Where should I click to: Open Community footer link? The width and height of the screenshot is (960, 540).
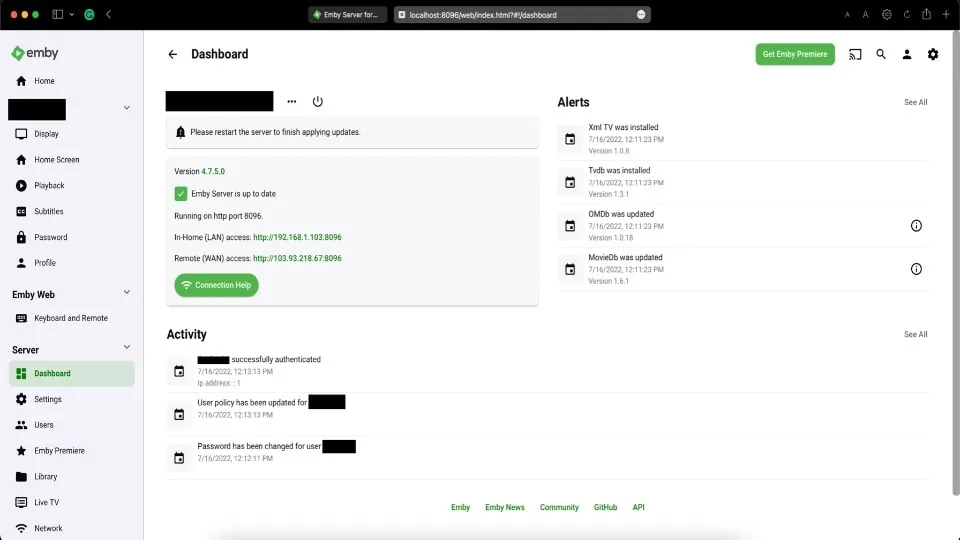pyautogui.click(x=559, y=508)
